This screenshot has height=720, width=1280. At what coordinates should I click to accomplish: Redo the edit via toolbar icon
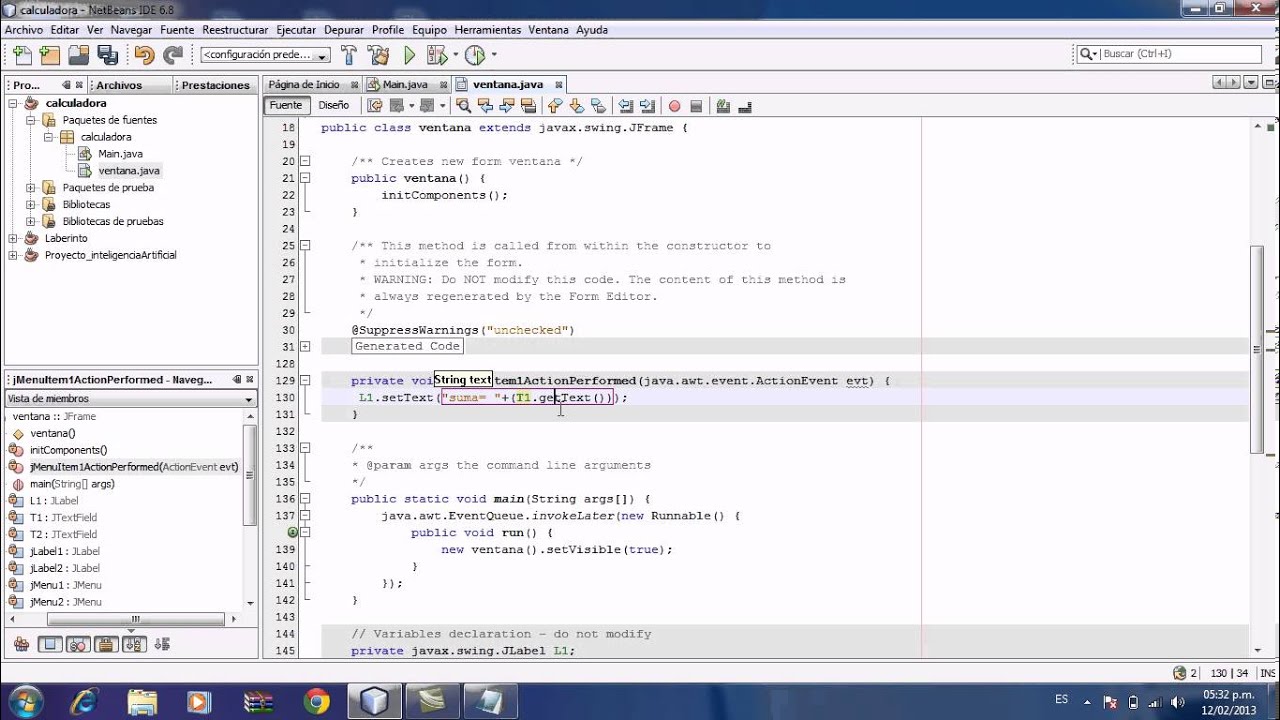coord(173,55)
